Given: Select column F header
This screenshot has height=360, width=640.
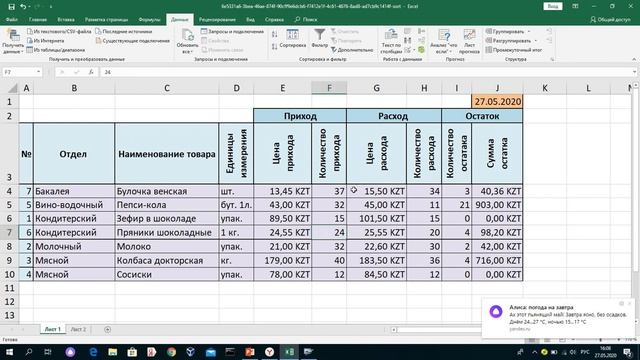Looking at the screenshot, I should [329, 88].
